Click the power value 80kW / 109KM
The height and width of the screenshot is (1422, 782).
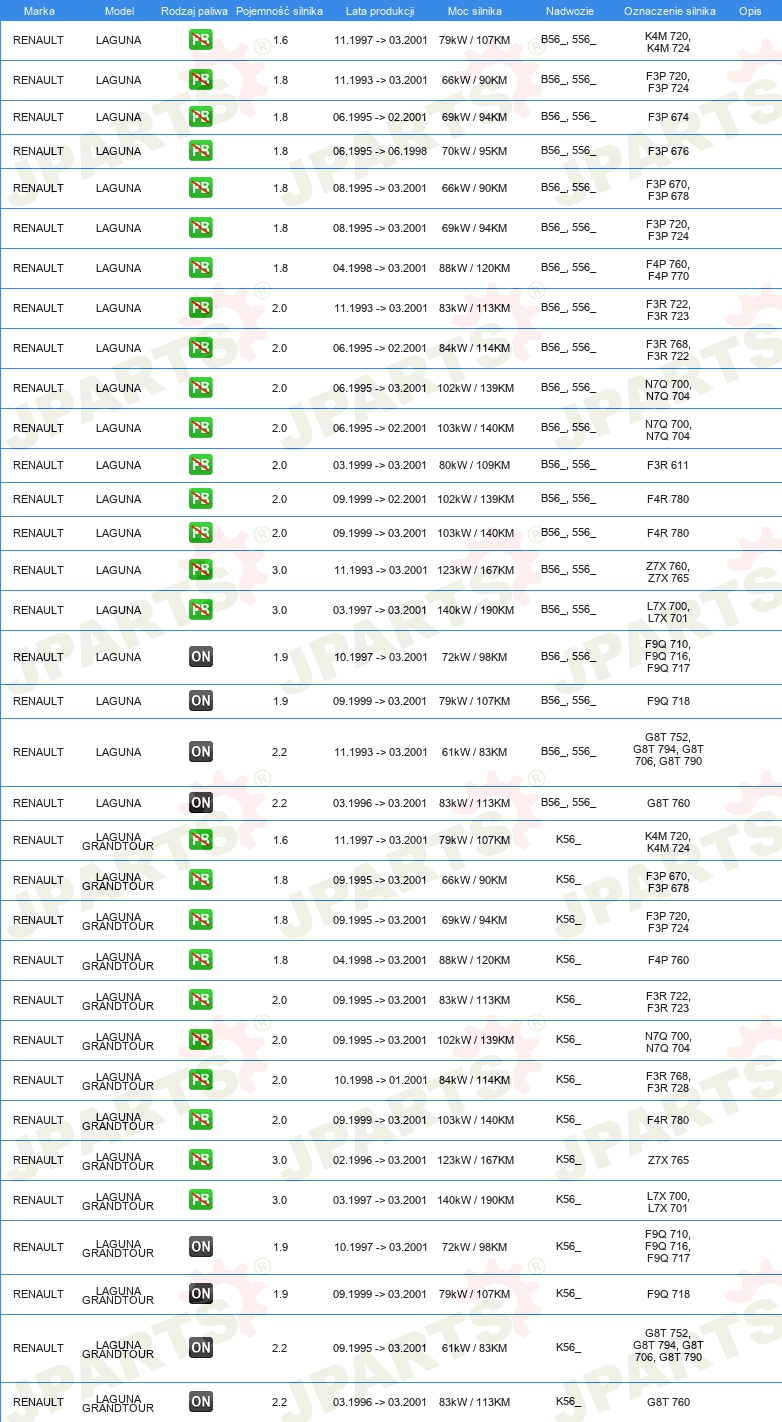(x=475, y=465)
